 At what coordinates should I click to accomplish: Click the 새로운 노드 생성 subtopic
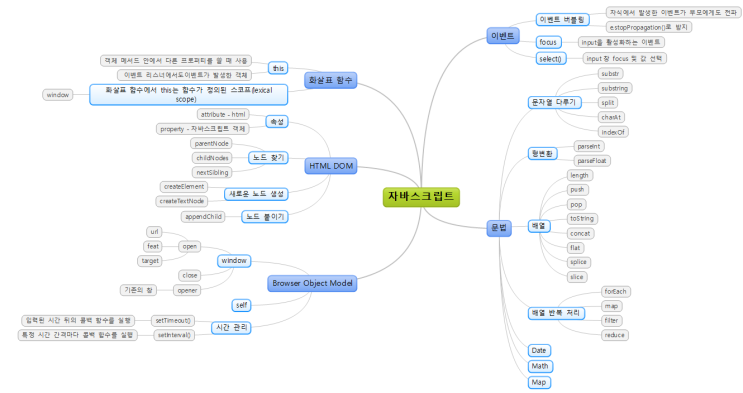(256, 194)
